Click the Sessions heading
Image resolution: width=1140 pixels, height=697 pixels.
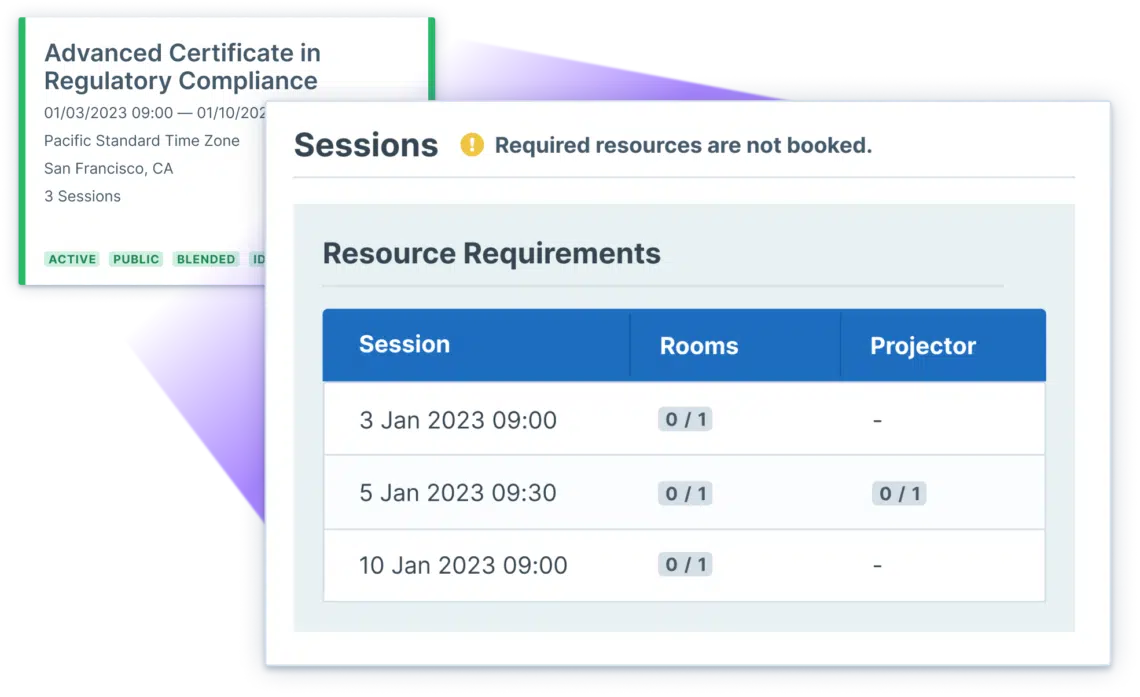[x=366, y=145]
